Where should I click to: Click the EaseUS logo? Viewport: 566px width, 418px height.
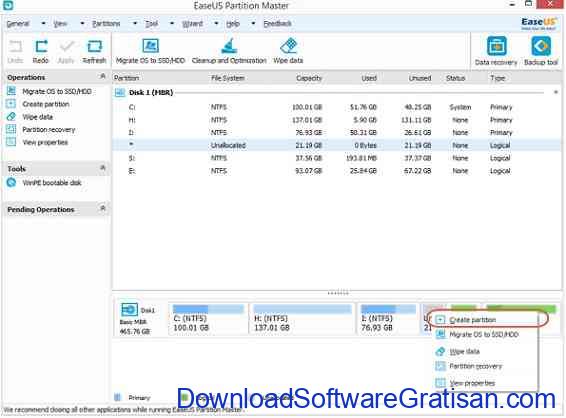(539, 23)
